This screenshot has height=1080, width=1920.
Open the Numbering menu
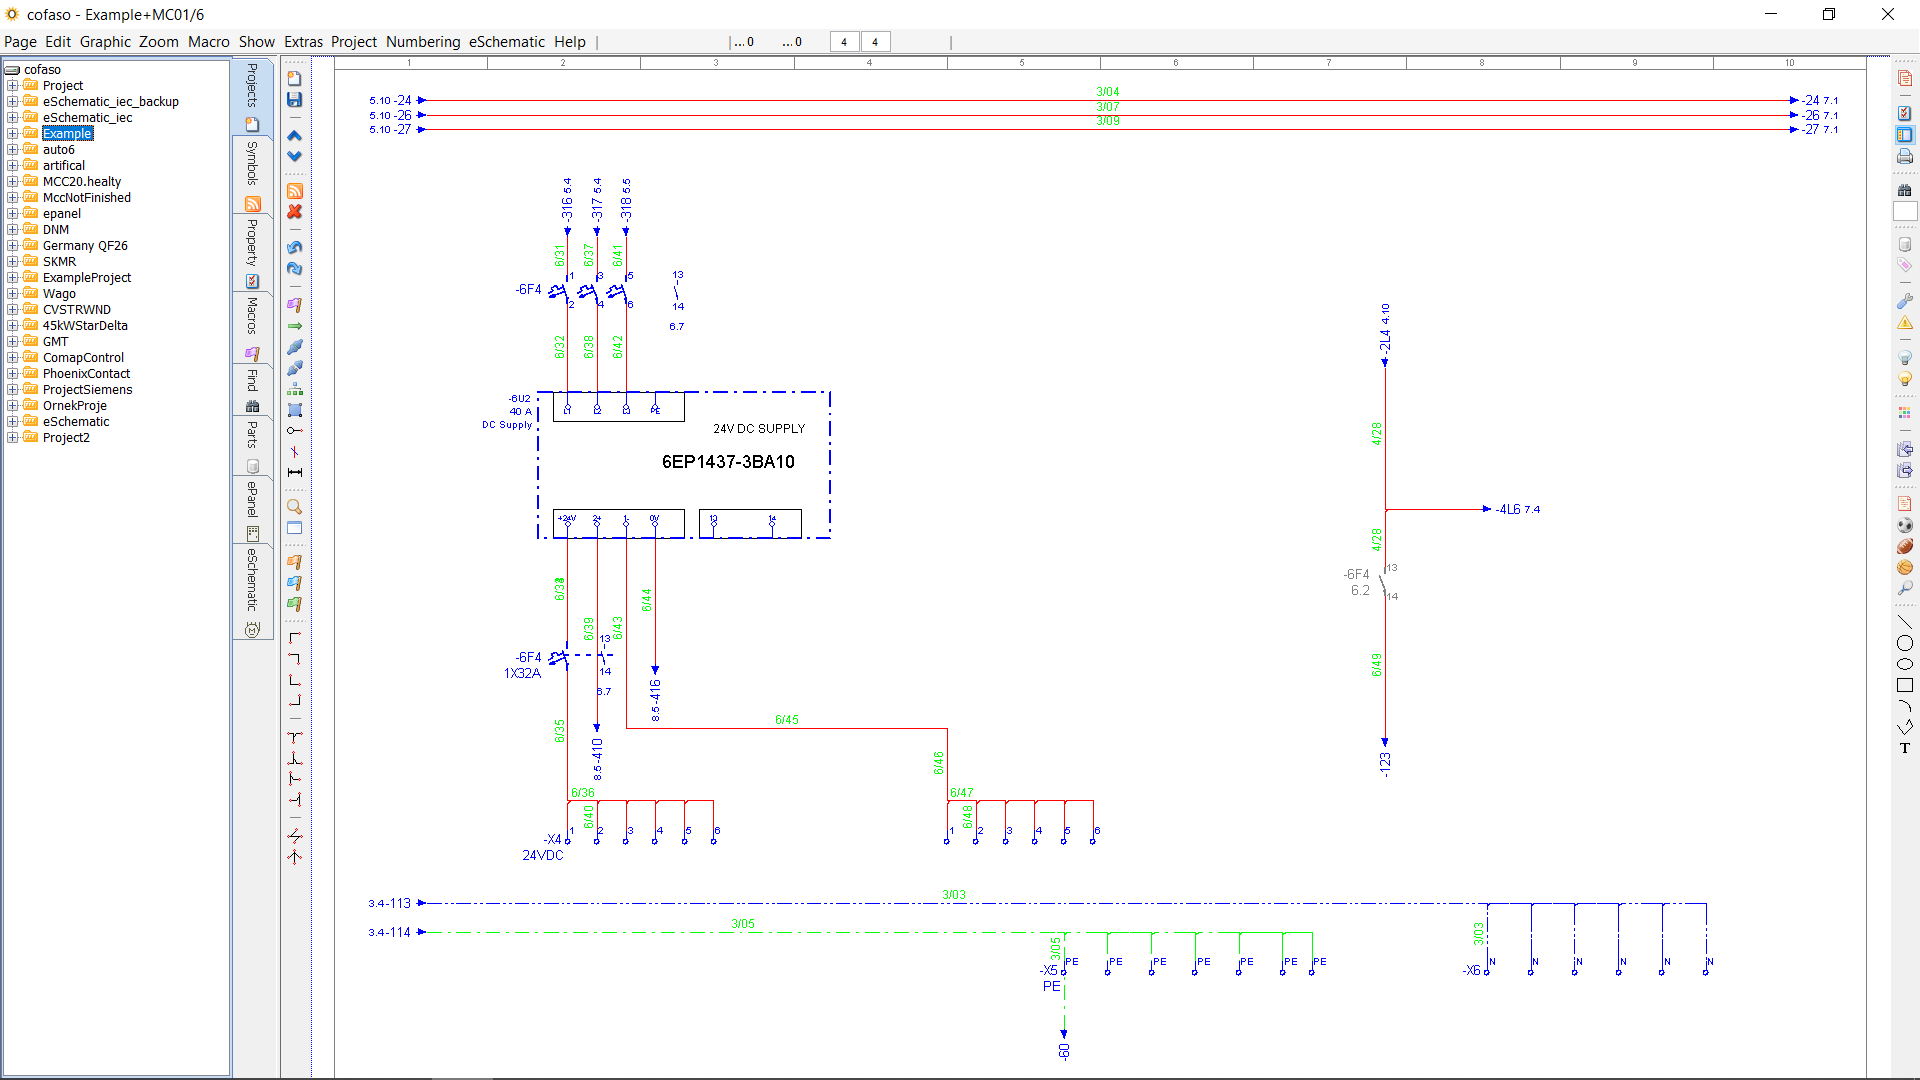[x=422, y=42]
